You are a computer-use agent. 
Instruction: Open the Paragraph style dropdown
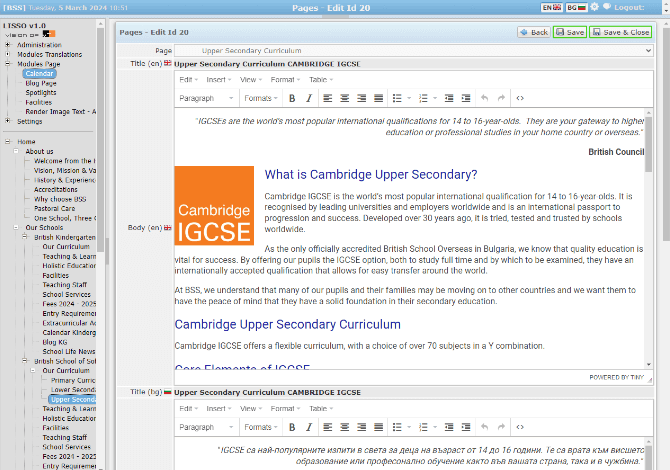click(206, 98)
